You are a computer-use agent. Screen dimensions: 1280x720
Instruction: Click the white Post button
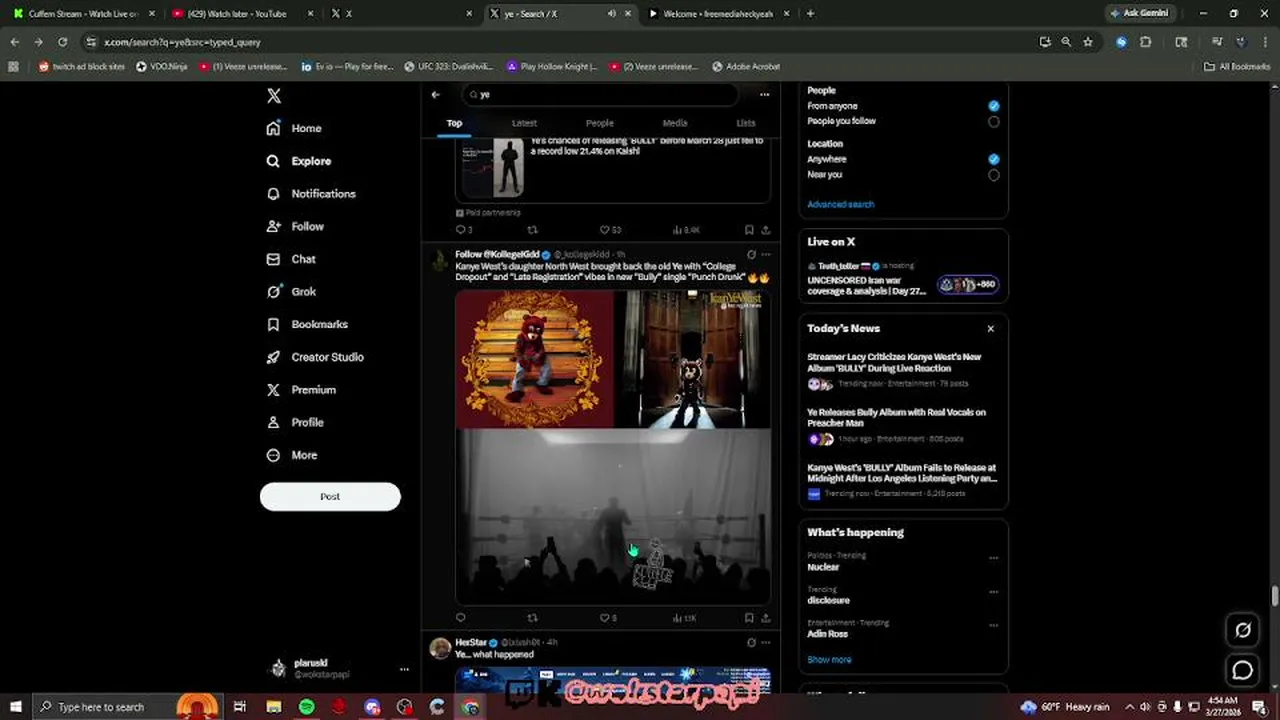pos(330,497)
